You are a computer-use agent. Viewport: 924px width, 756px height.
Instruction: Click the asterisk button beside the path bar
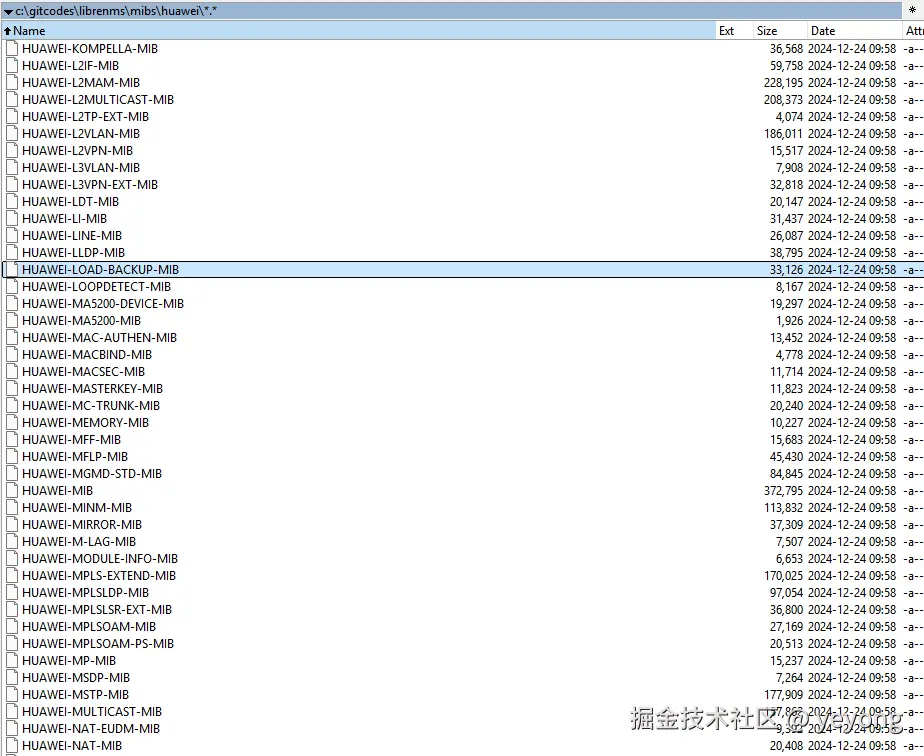point(912,11)
